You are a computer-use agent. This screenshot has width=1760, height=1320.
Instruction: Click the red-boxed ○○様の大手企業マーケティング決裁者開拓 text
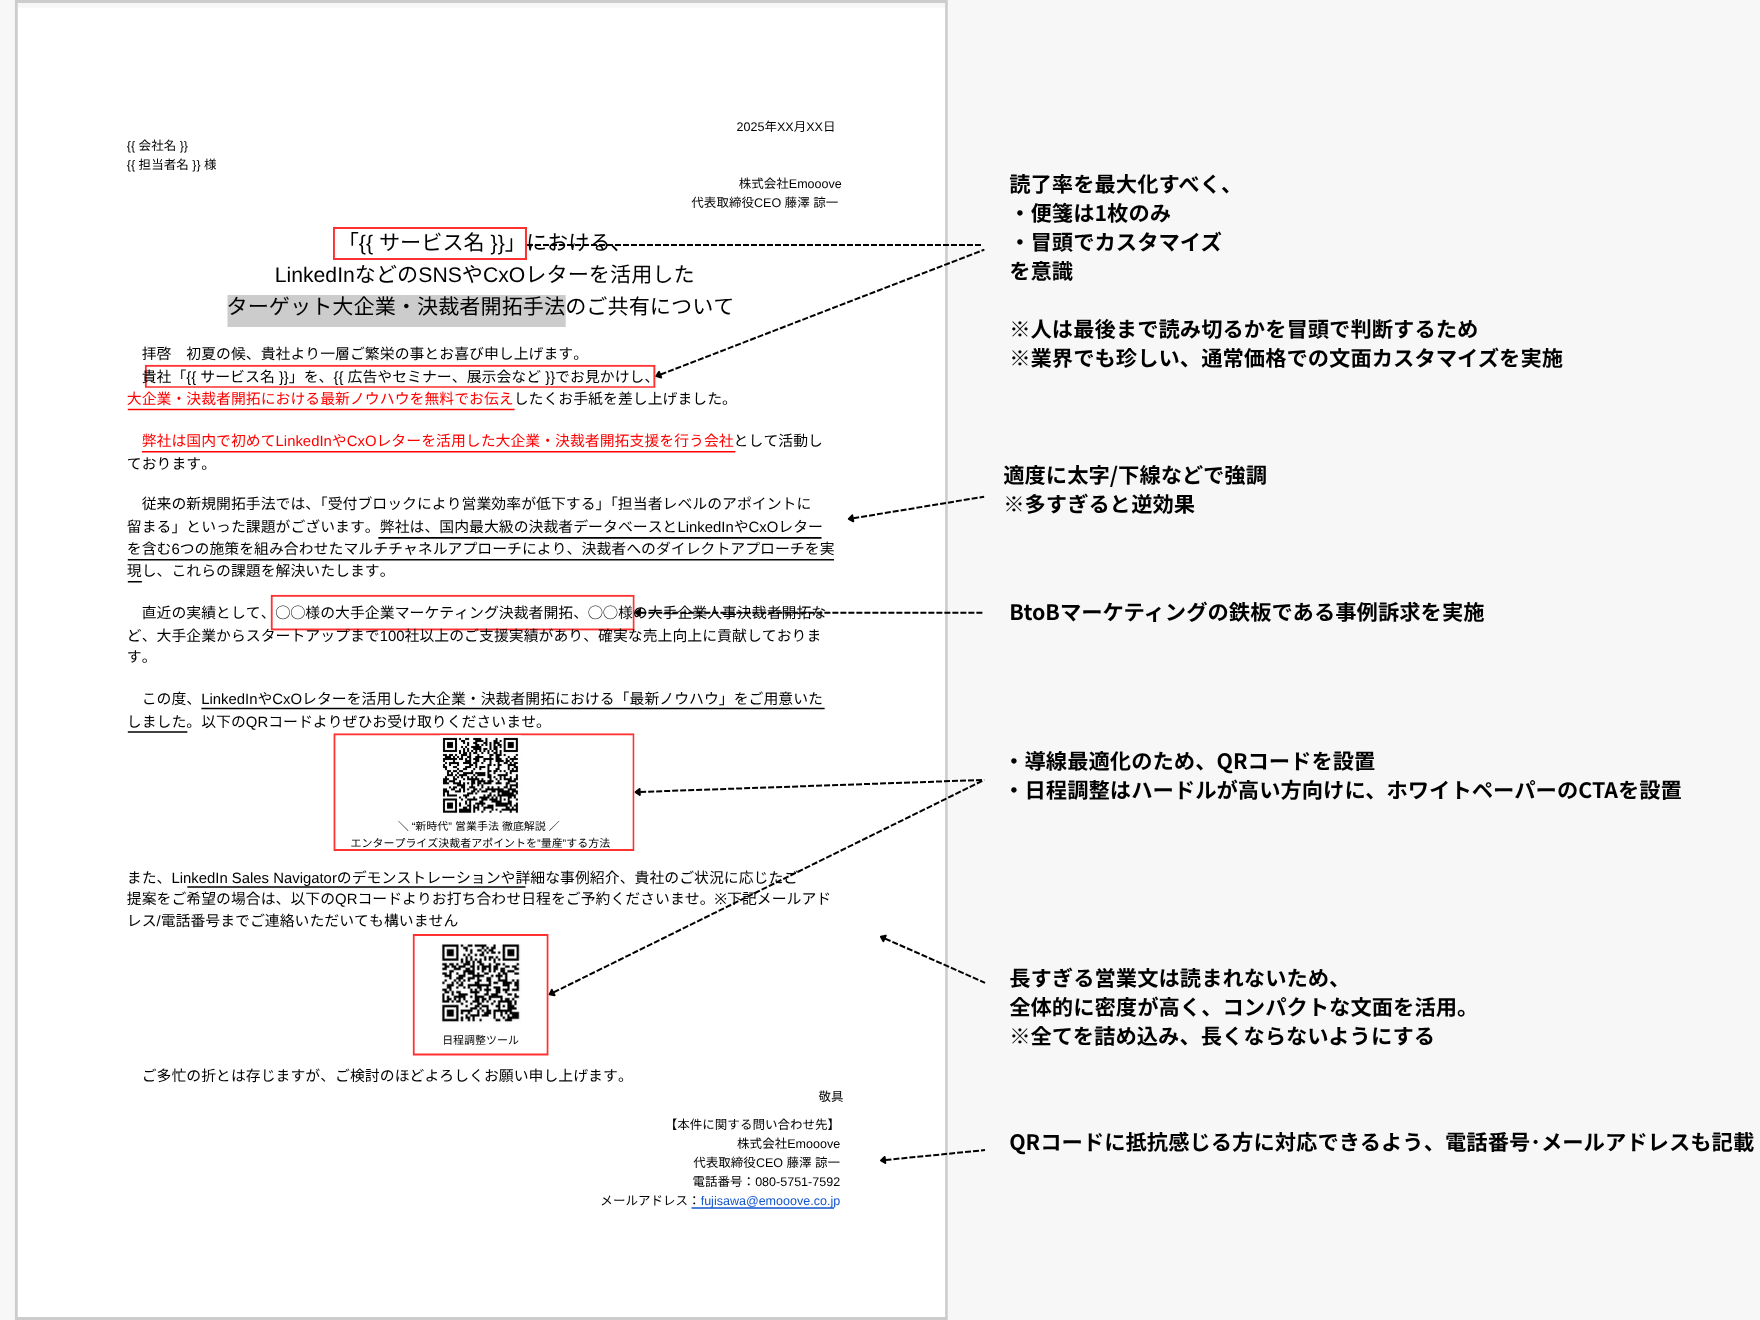coord(453,613)
